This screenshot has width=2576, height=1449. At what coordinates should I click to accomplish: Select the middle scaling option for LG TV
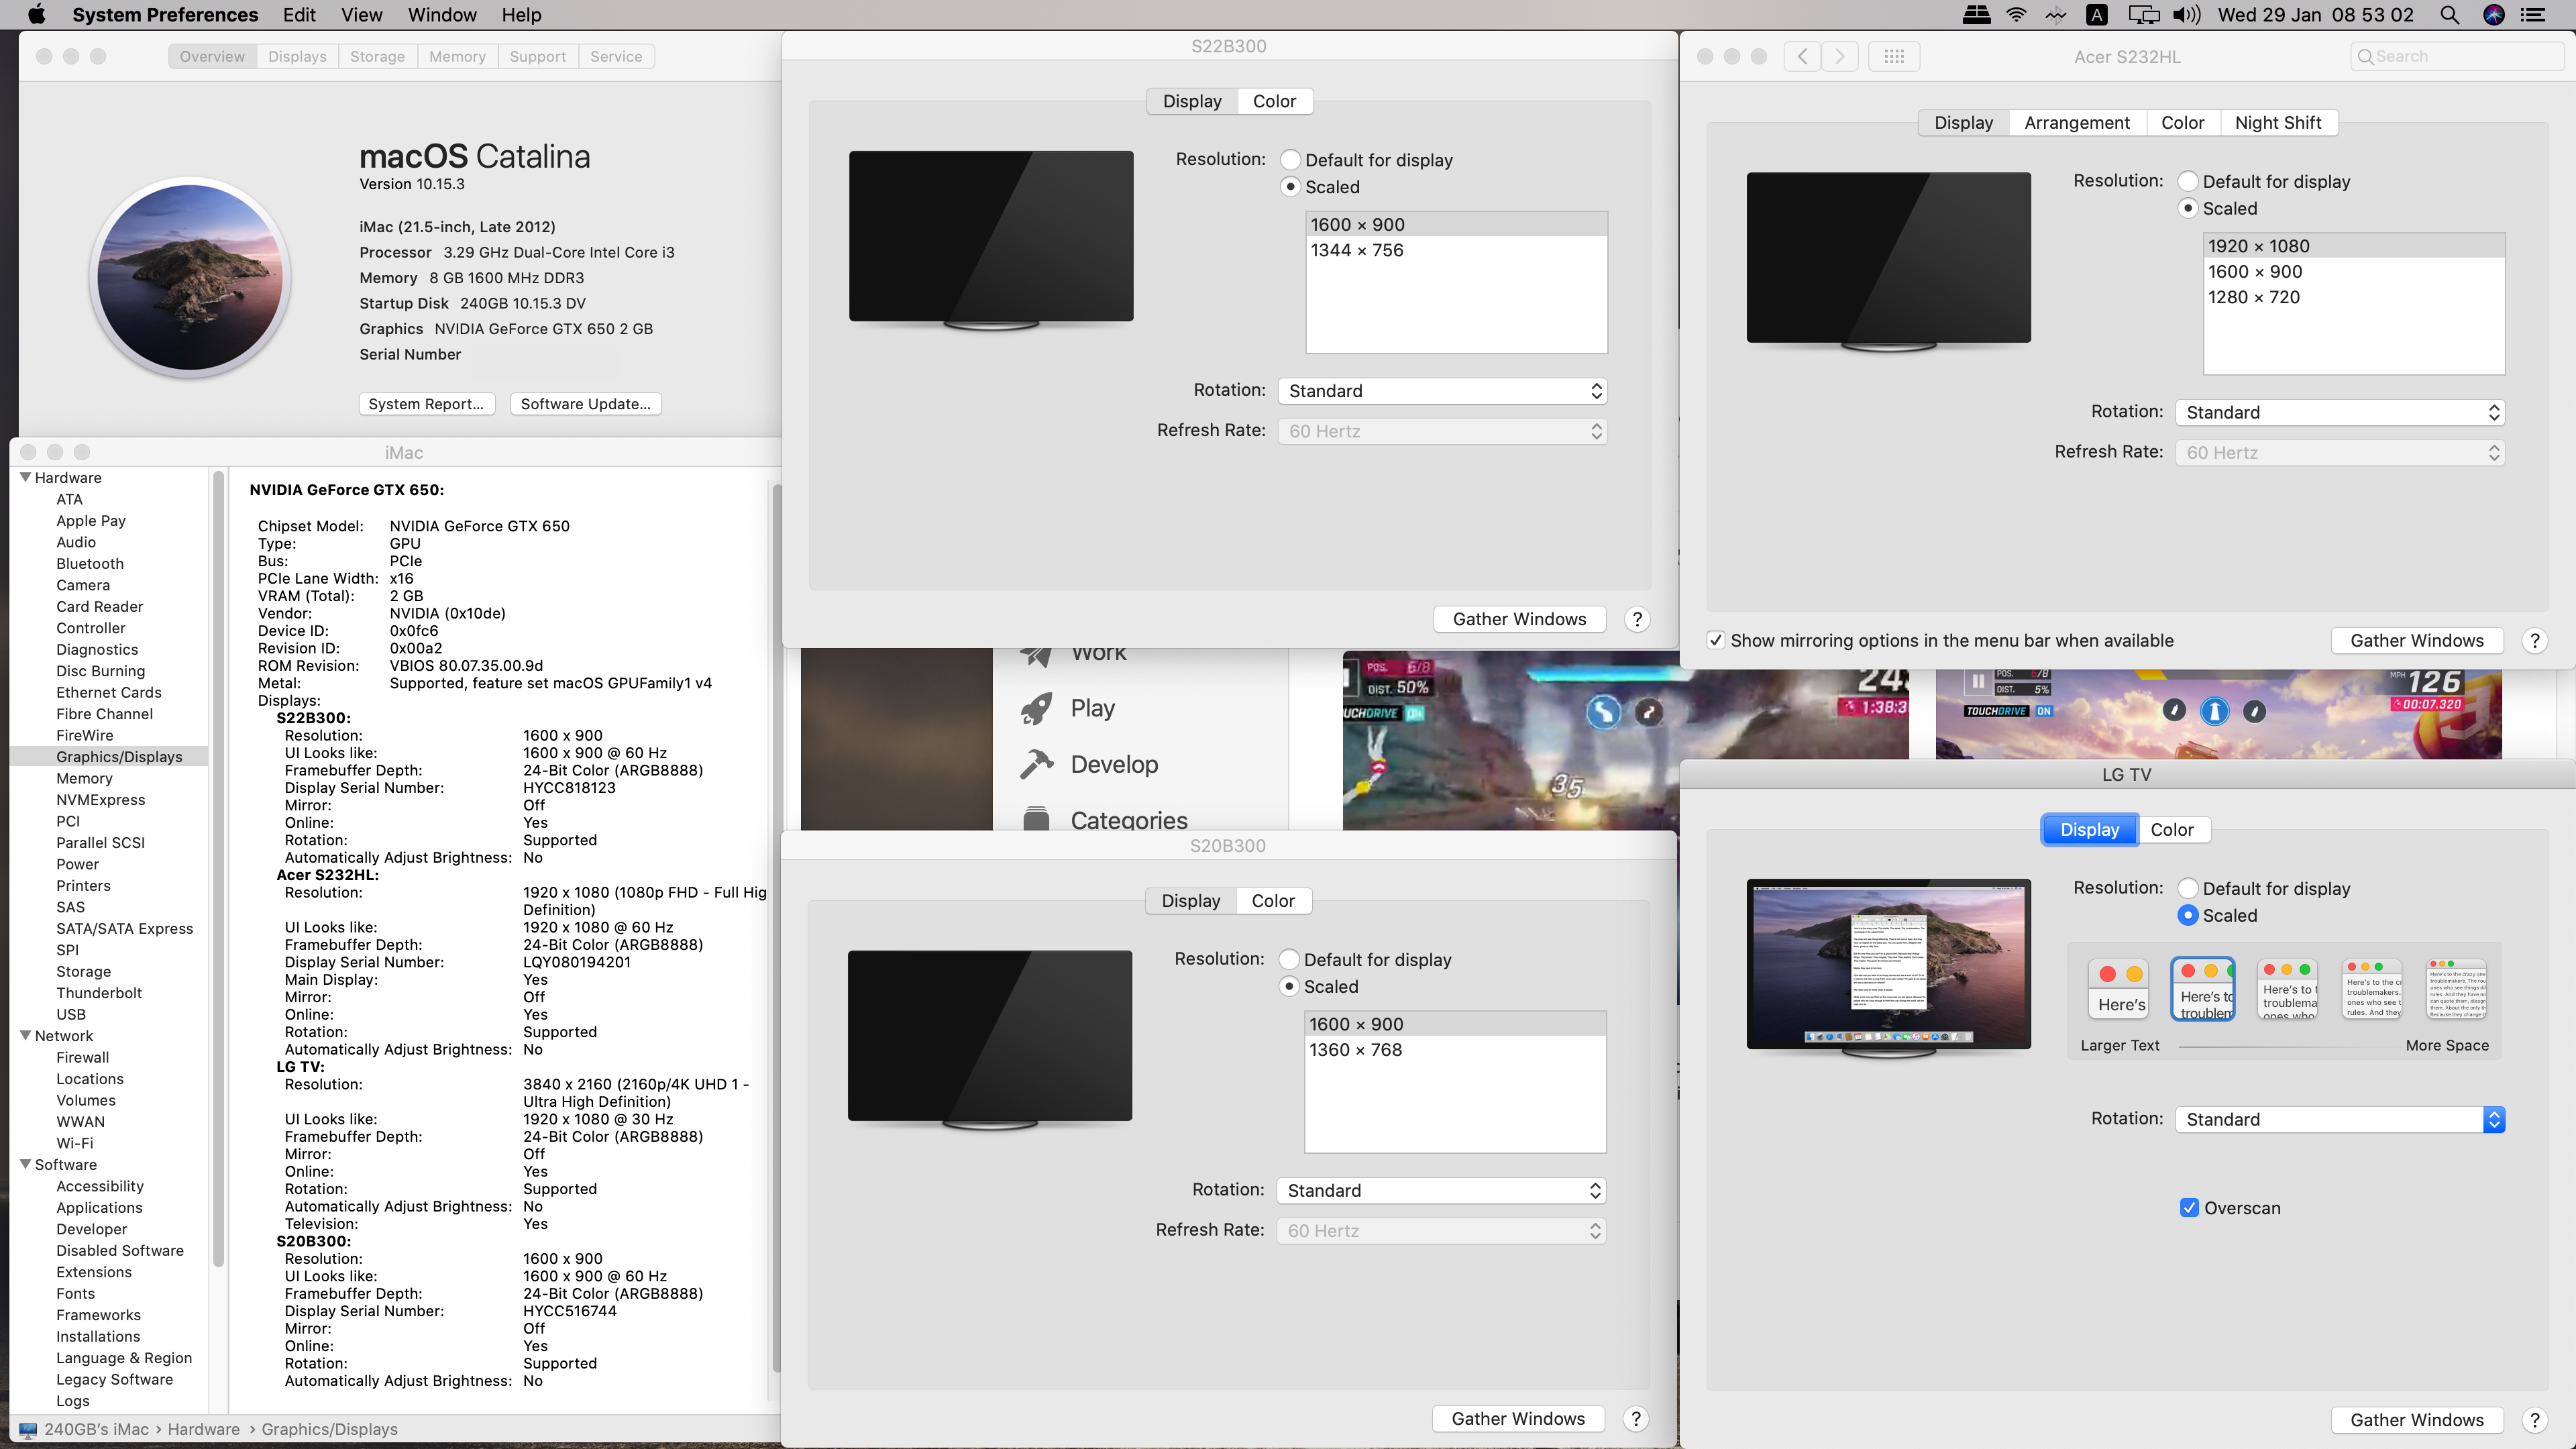[2288, 988]
